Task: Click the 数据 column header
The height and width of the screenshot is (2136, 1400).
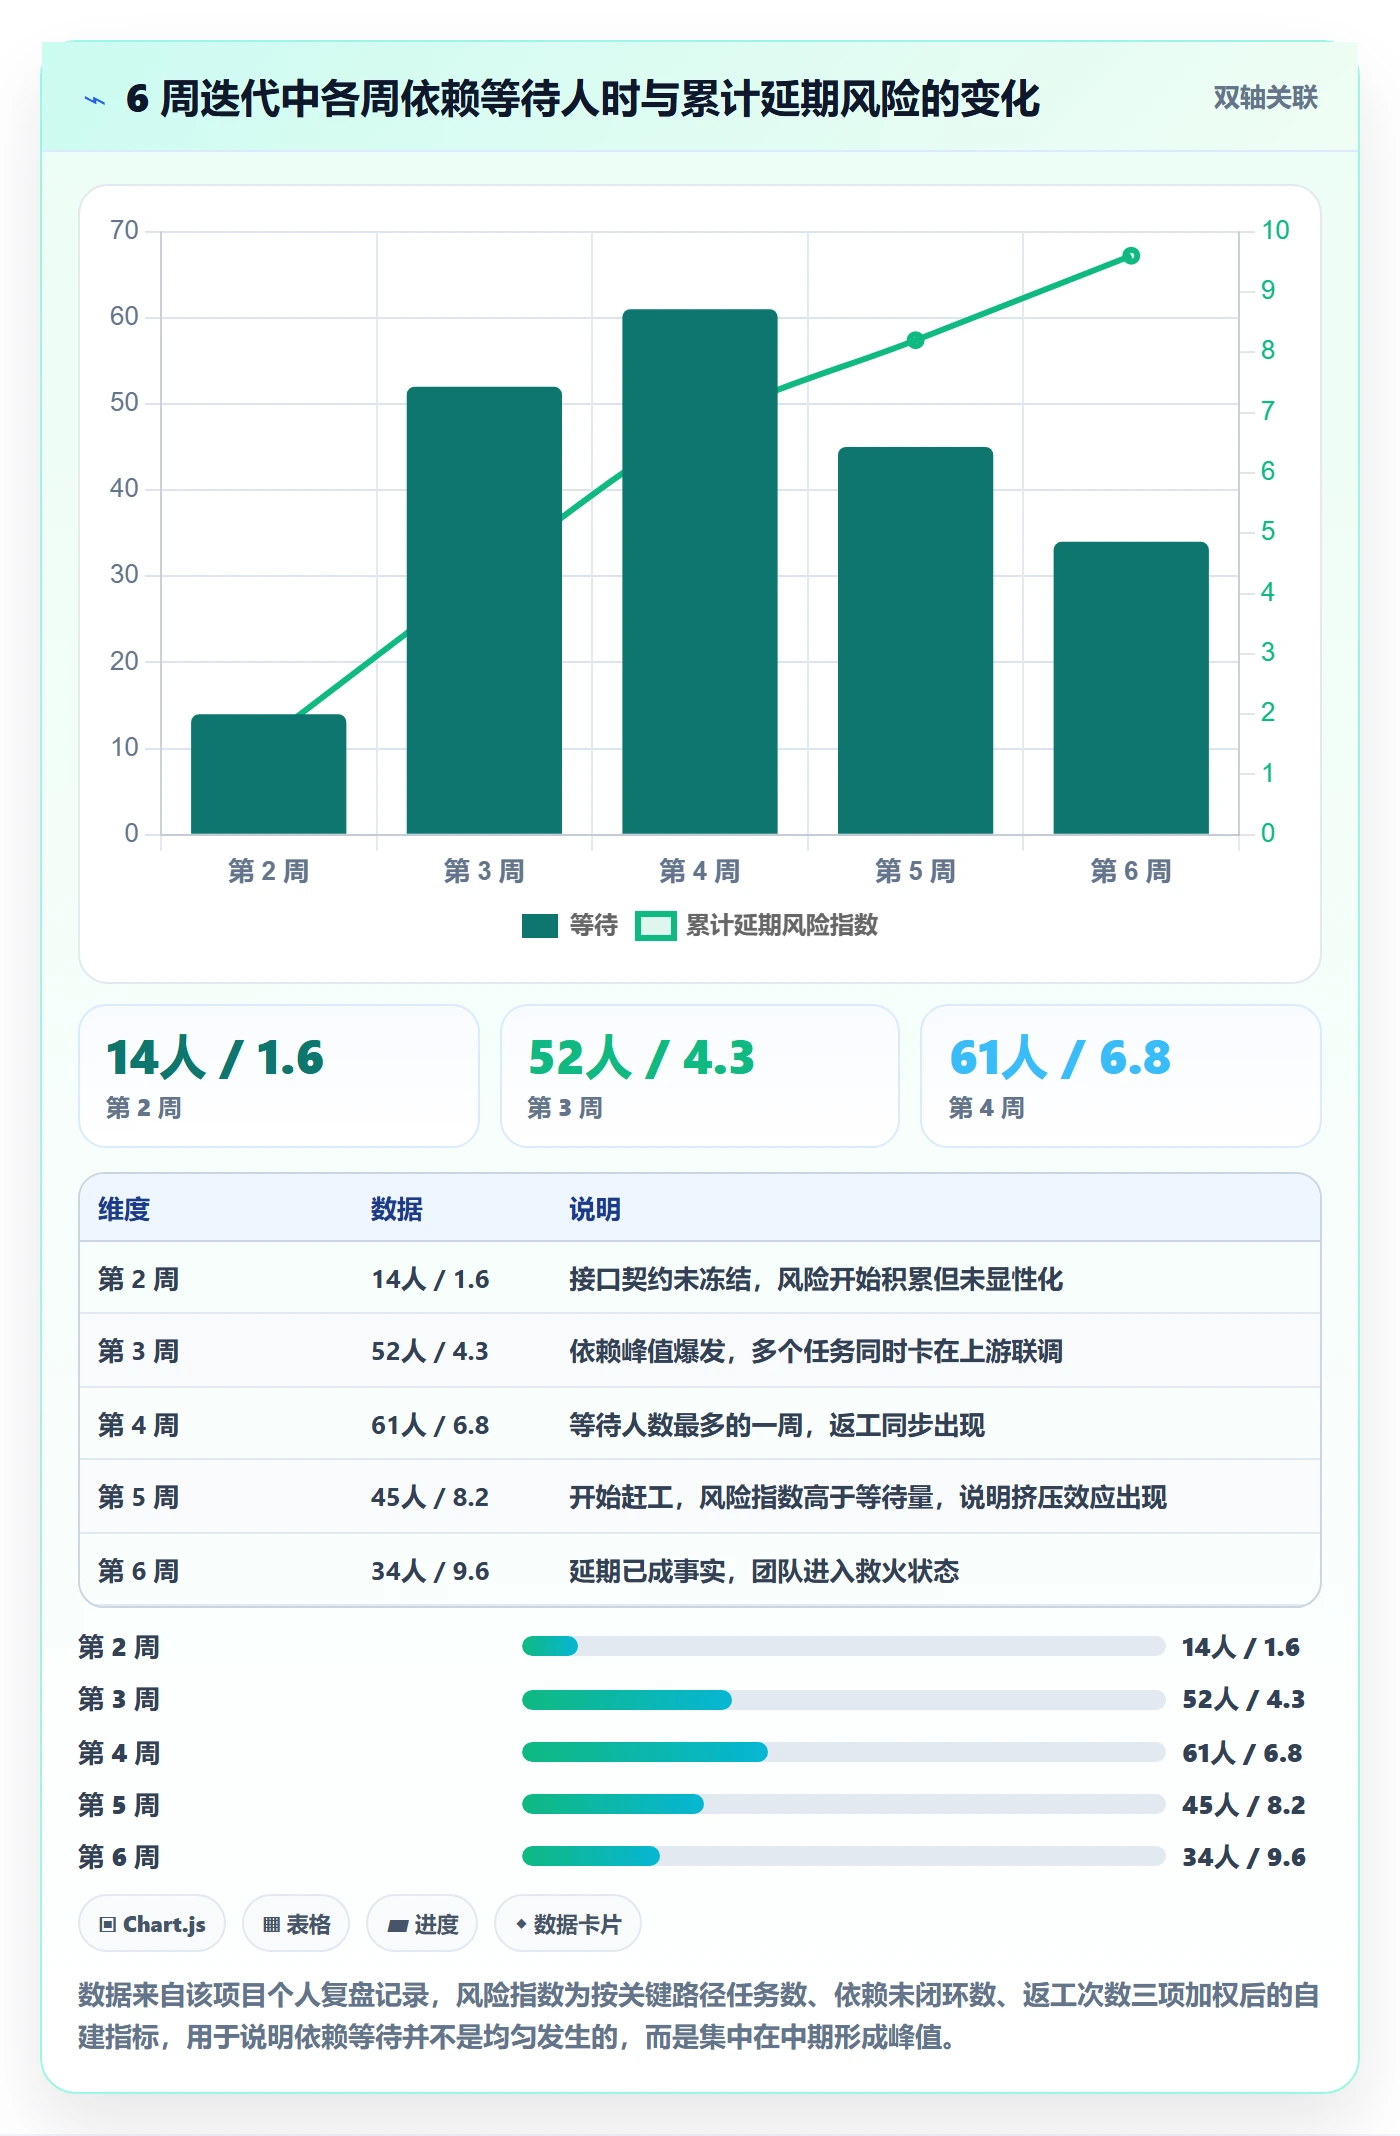Action: pyautogui.click(x=397, y=1209)
